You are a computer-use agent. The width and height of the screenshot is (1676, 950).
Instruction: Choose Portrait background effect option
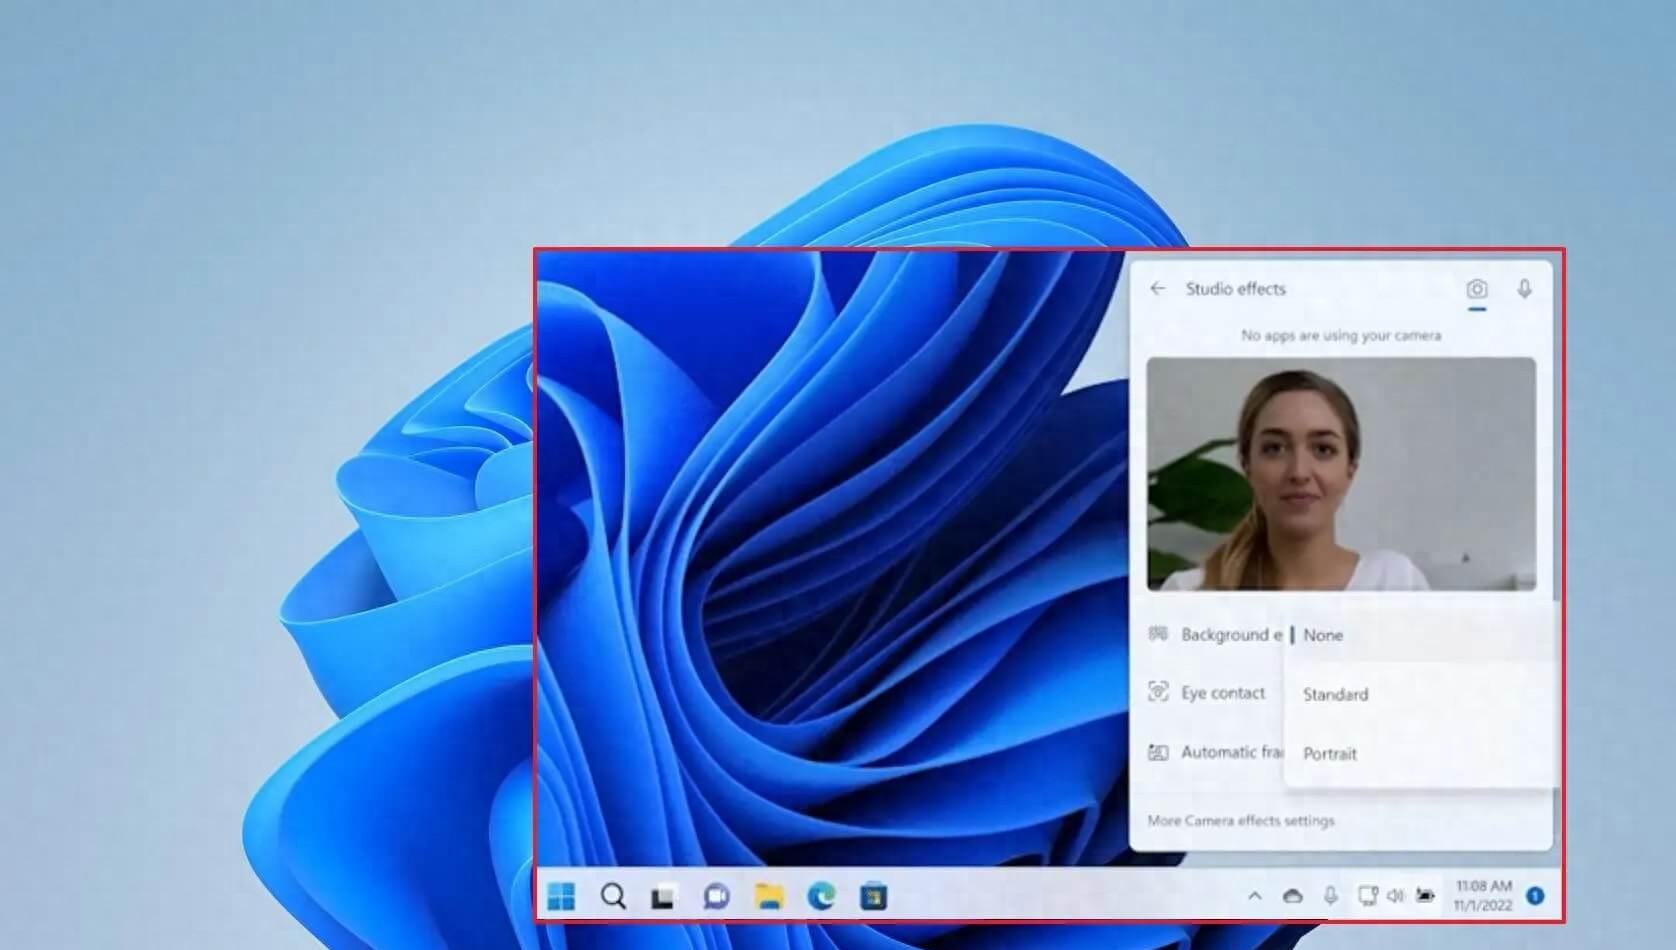tap(1330, 754)
